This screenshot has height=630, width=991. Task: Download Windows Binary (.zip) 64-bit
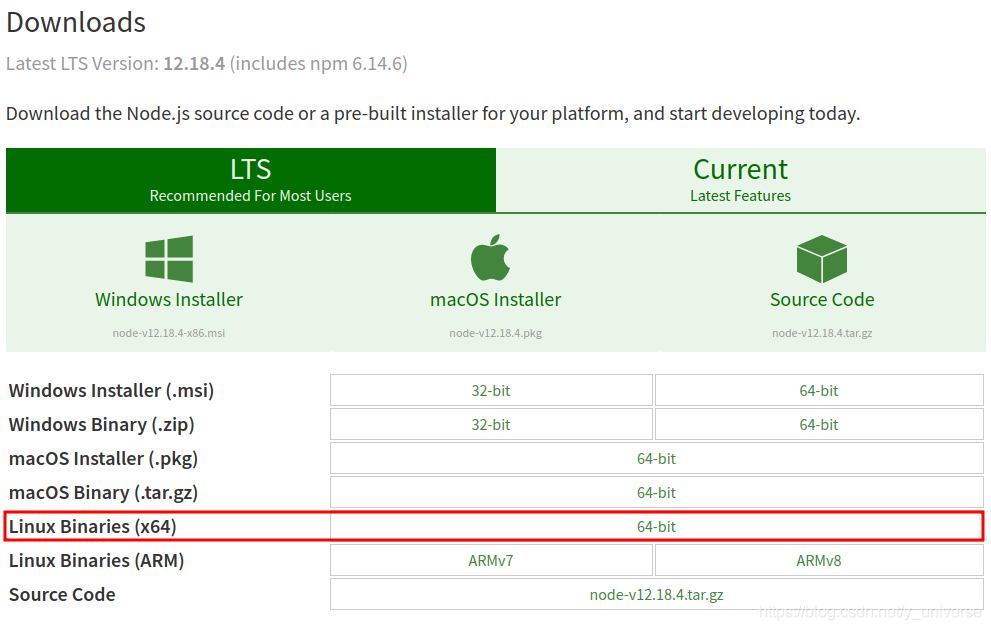tap(819, 425)
